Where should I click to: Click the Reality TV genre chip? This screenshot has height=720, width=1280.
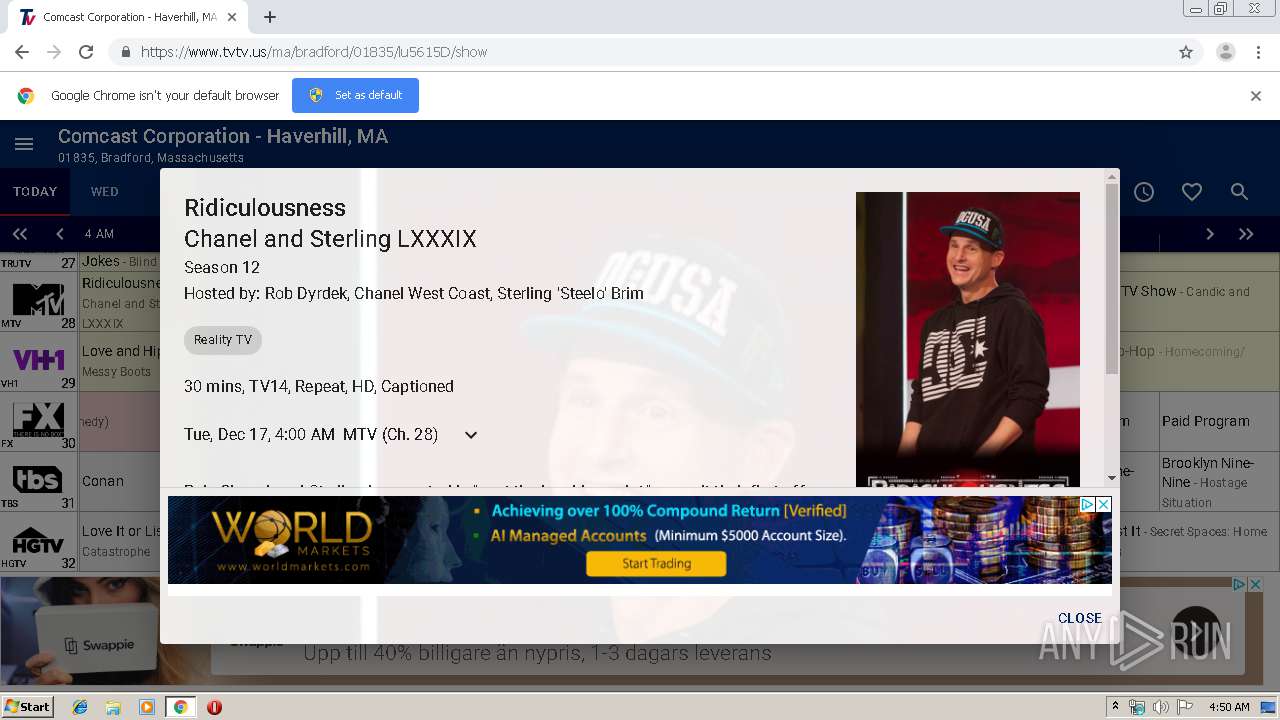point(223,340)
